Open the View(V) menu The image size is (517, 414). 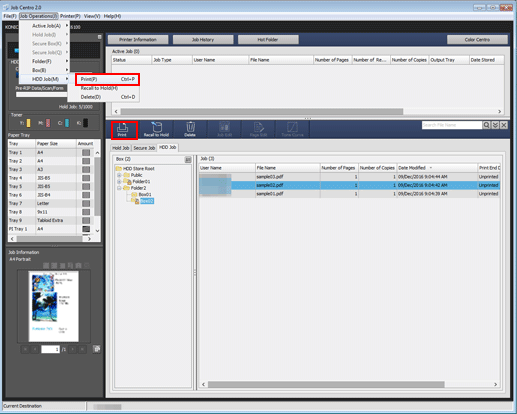pos(92,16)
